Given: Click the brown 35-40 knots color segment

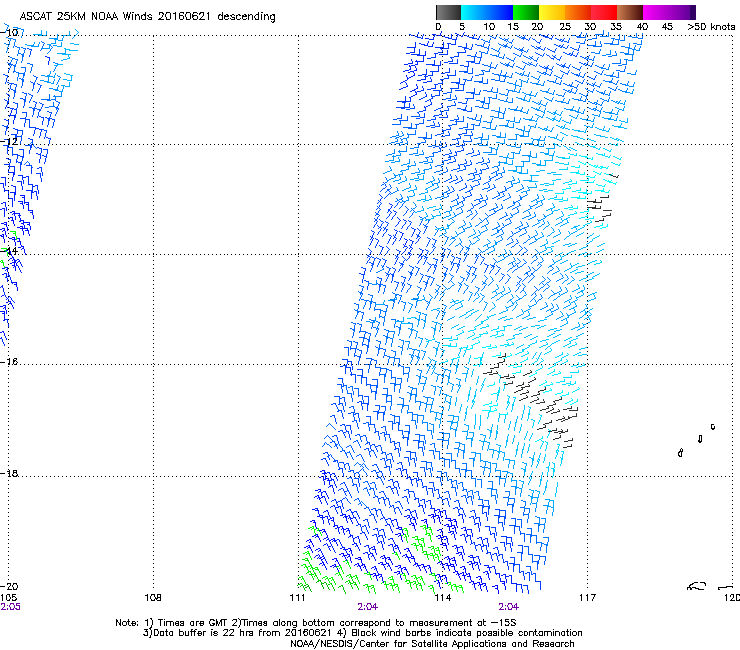Looking at the screenshot, I should click(x=630, y=12).
